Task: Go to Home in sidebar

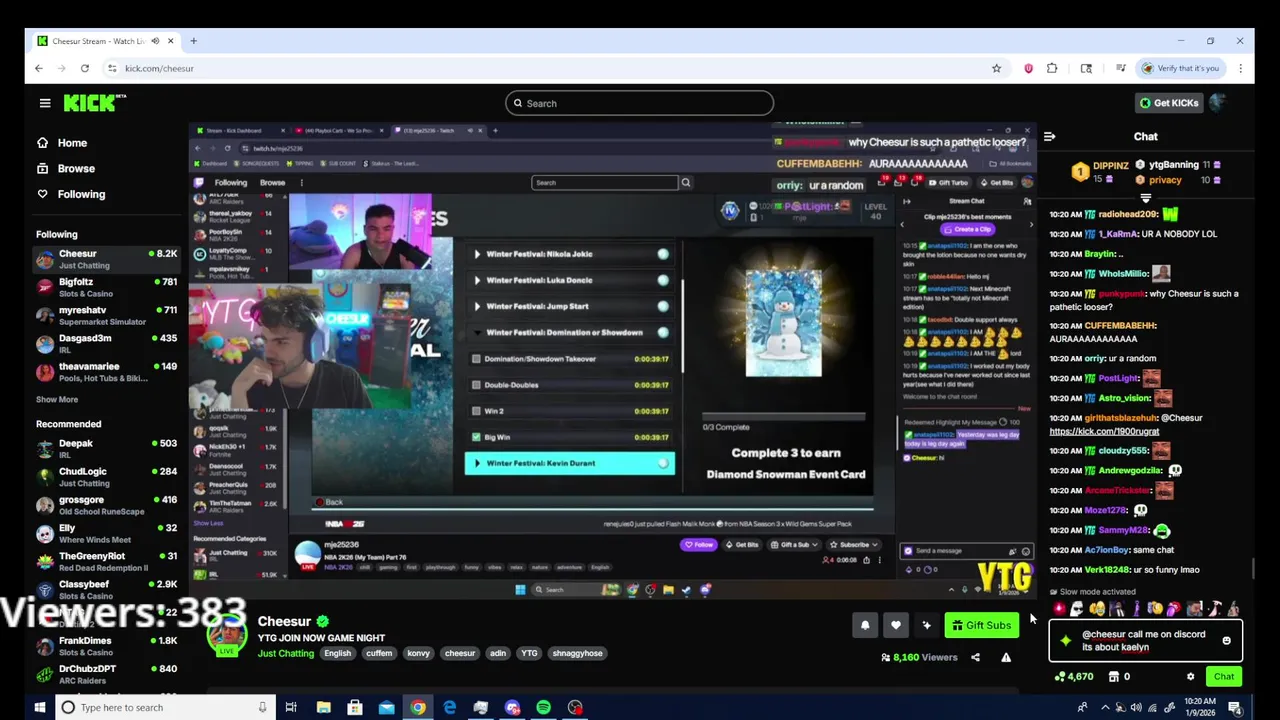Action: coord(72,143)
